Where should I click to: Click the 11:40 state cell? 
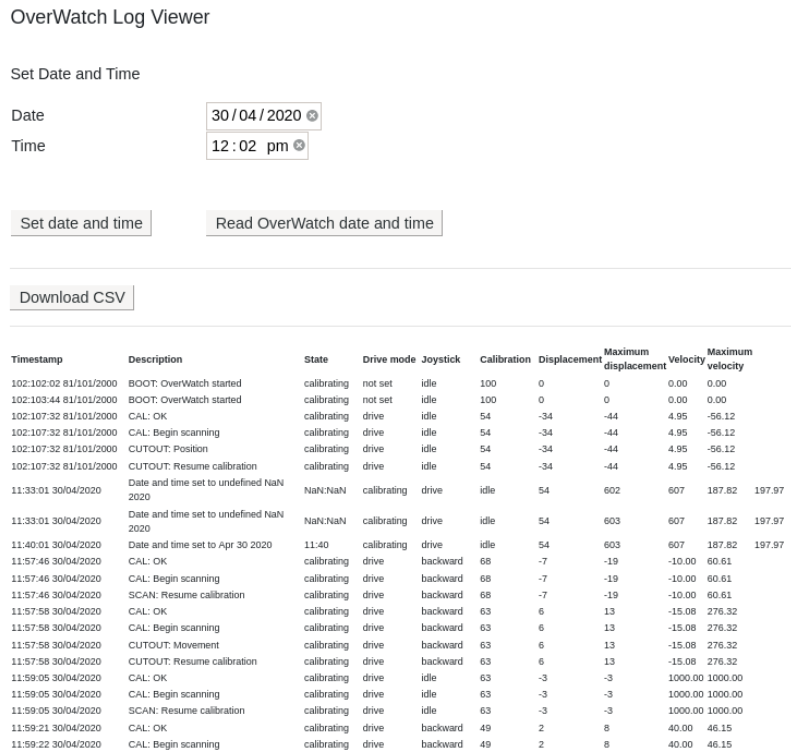(316, 545)
